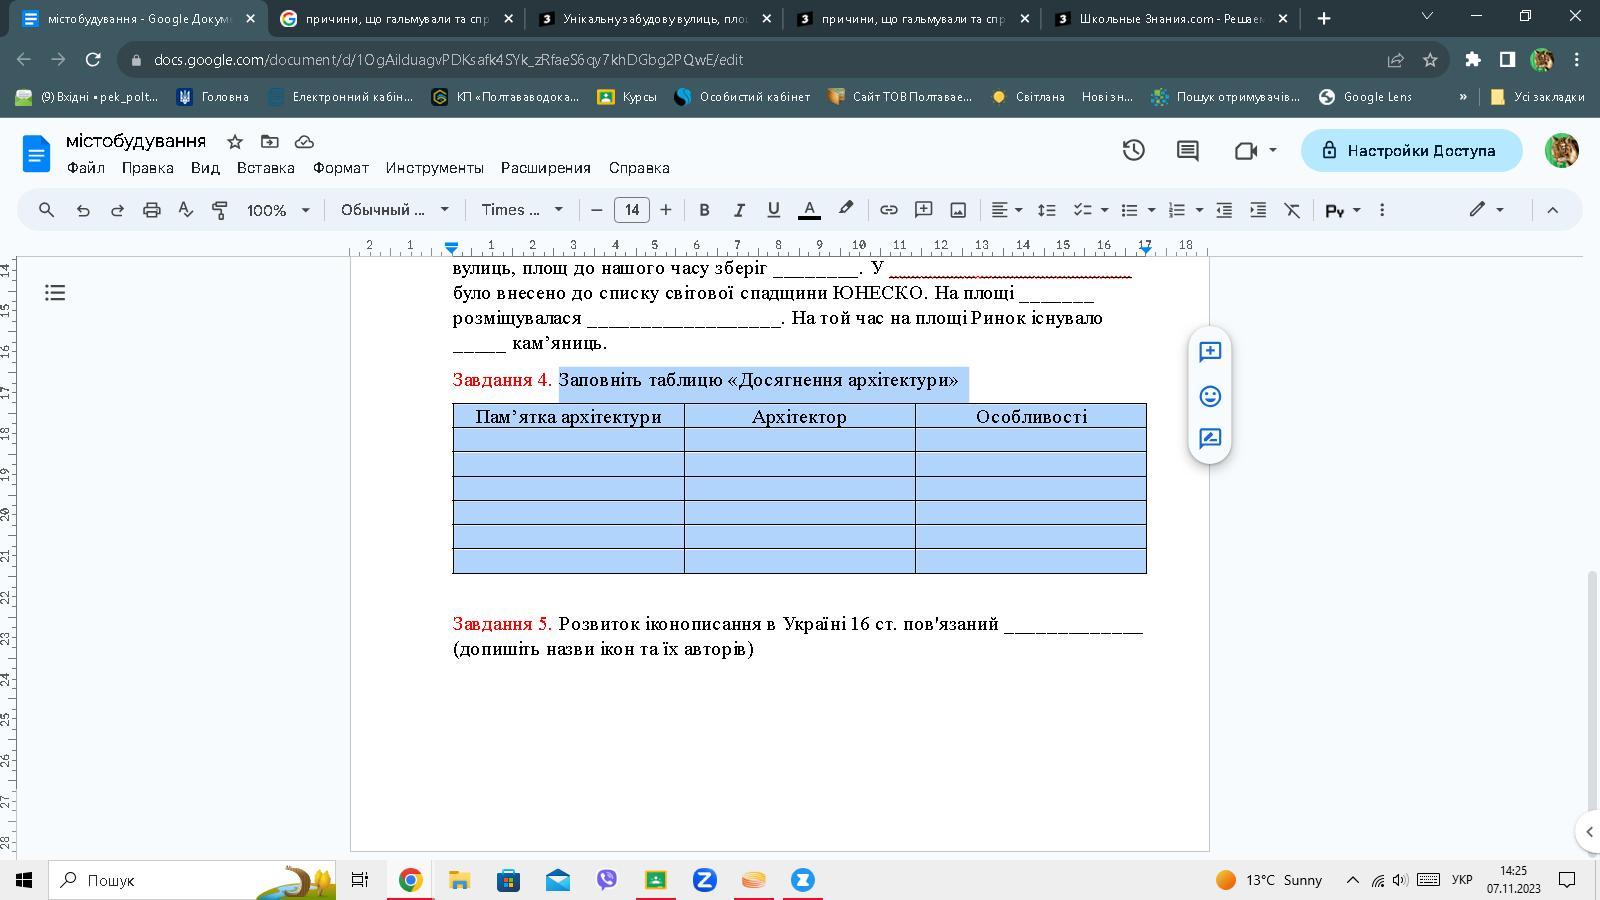Click the Add comment icon beside the table

pyautogui.click(x=1210, y=352)
